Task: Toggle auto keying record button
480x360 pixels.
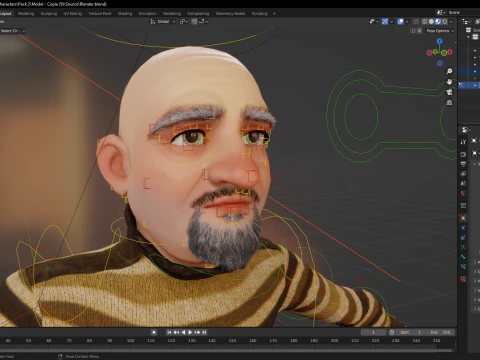Action: (154, 332)
